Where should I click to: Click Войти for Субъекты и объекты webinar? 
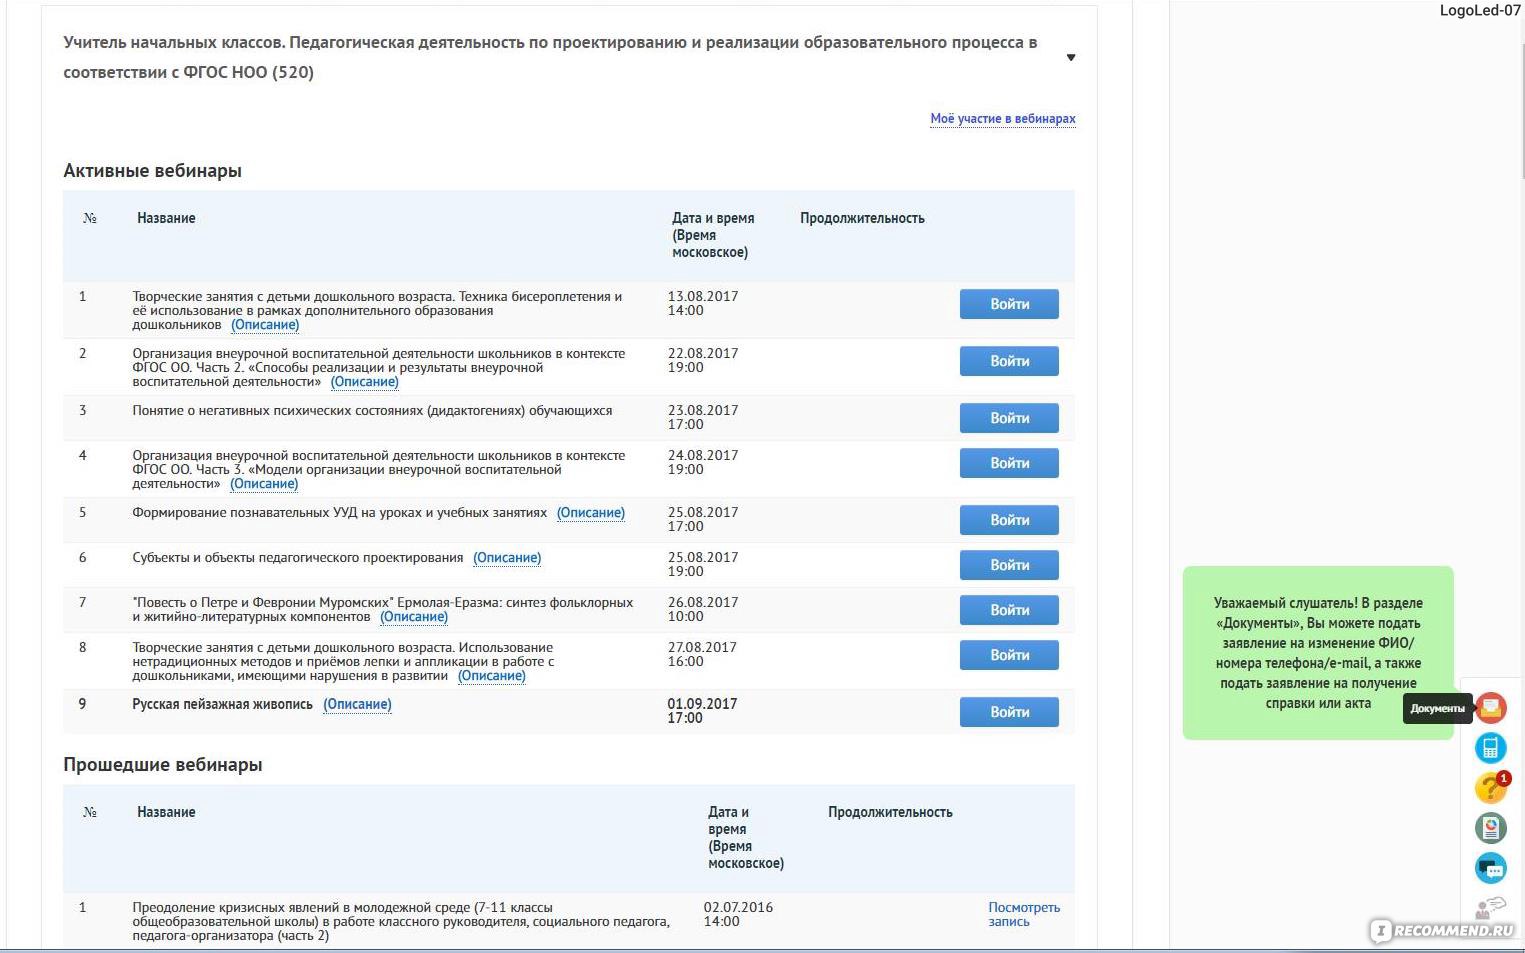tap(1009, 565)
